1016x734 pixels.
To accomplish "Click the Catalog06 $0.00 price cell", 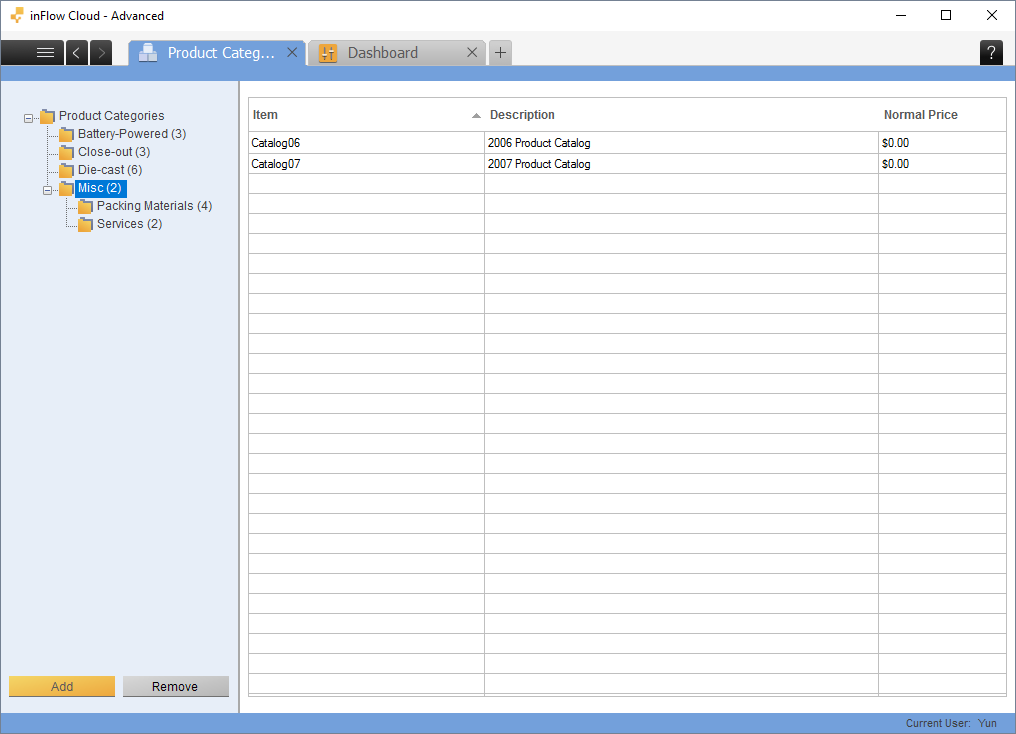I will pos(942,143).
